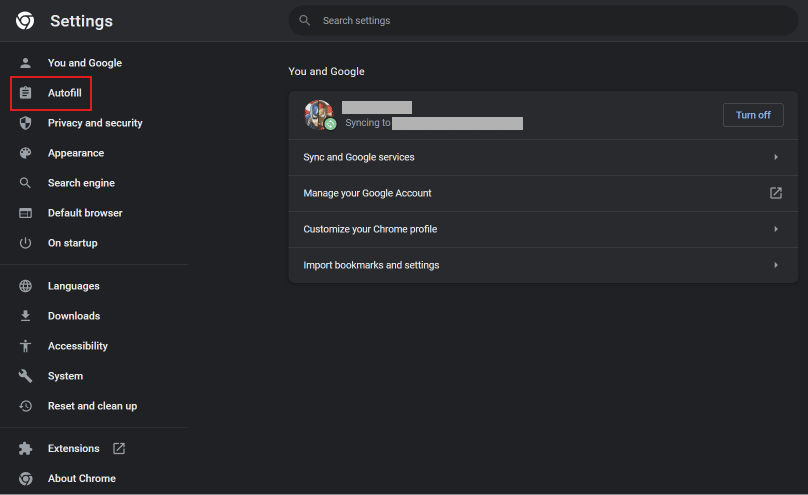Click the wrench System icon

coord(25,376)
